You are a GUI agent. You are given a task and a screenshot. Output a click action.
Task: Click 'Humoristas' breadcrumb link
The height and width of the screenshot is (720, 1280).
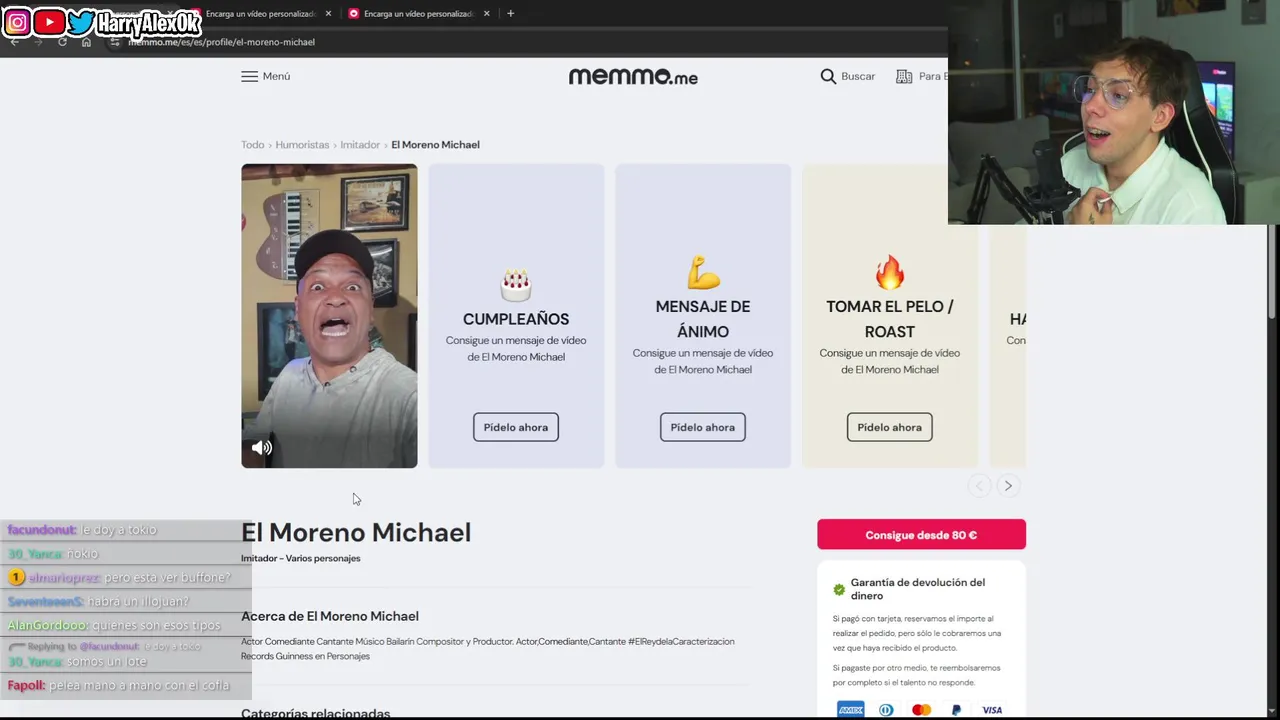tap(302, 145)
